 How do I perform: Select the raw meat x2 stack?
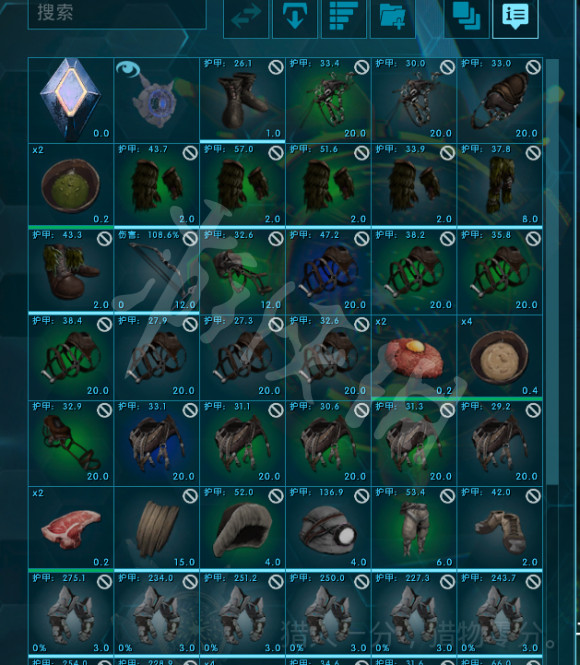(71, 528)
